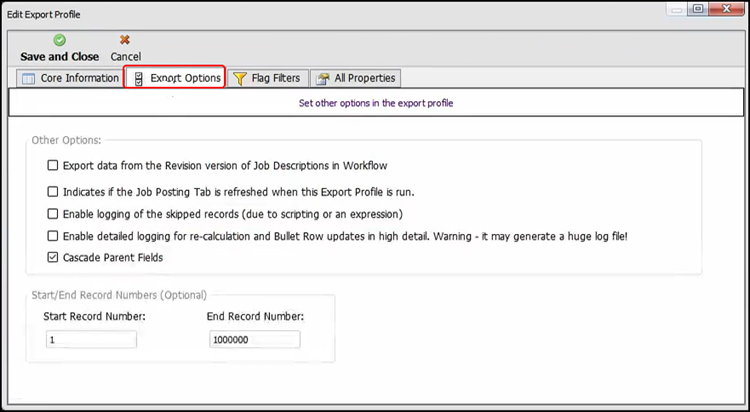This screenshot has width=750, height=412.
Task: Enable export from Revision version of Job Descriptions
Action: 53,166
